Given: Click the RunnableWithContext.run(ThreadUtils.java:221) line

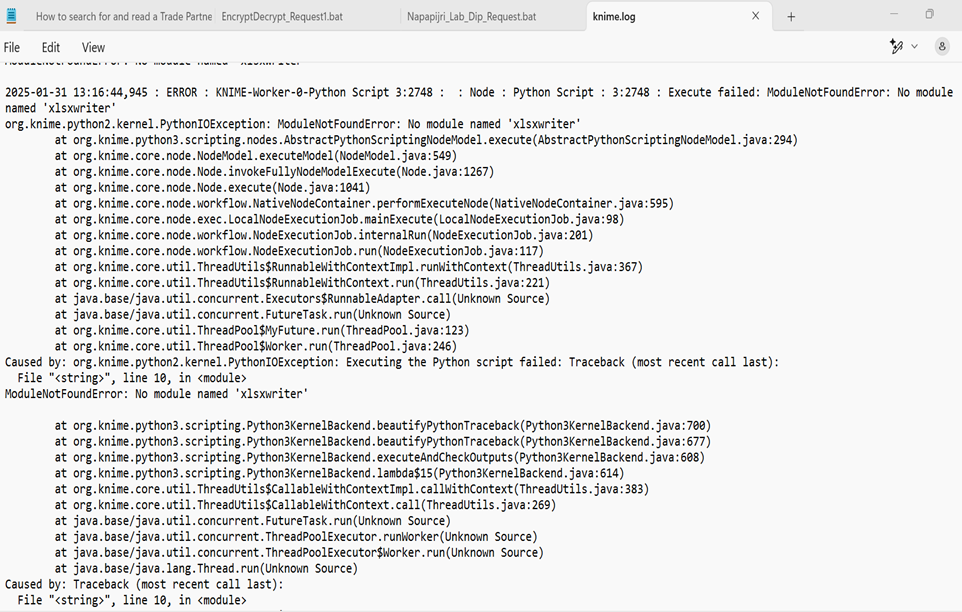Looking at the screenshot, I should 302,283.
